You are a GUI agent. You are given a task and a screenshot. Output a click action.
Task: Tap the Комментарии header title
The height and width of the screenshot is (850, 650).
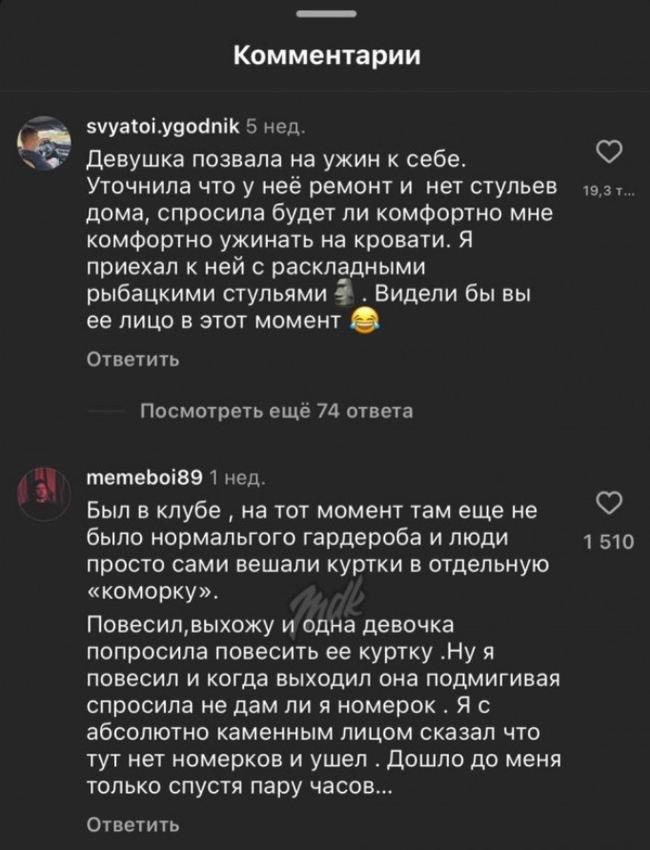(326, 55)
